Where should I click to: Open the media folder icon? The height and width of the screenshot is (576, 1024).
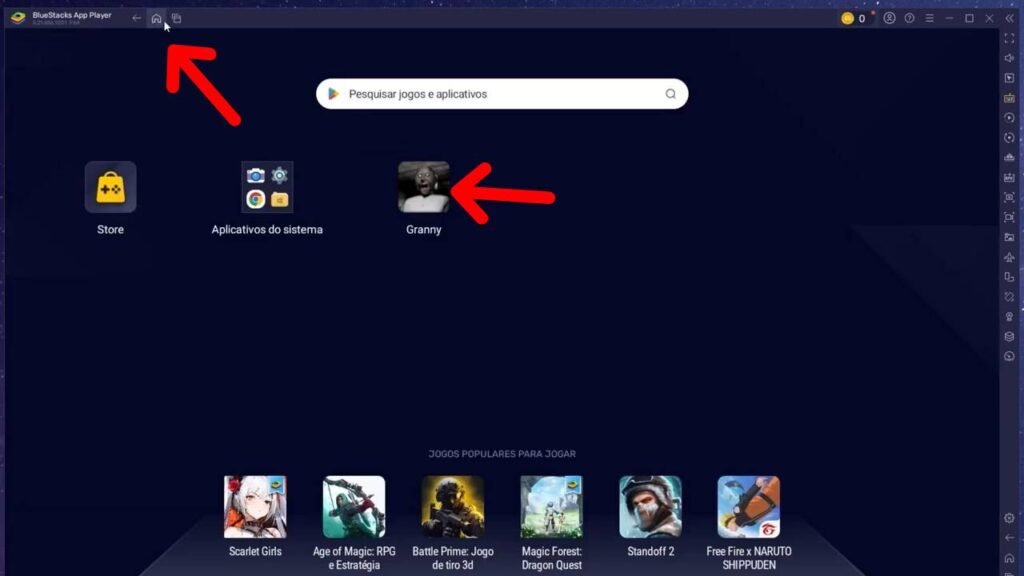pyautogui.click(x=1009, y=237)
